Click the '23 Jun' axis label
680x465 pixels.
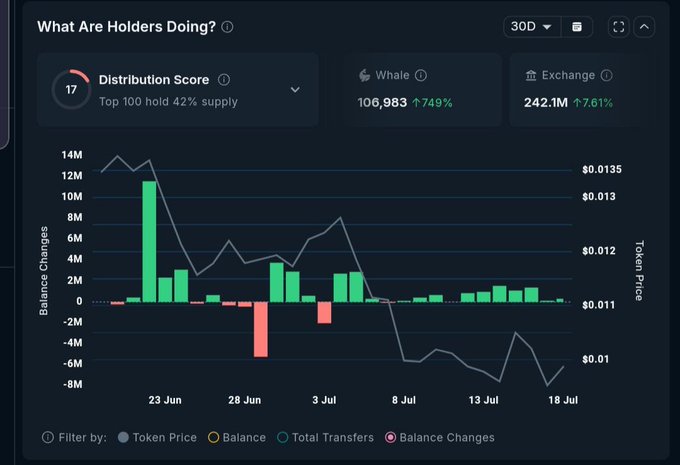pos(165,400)
